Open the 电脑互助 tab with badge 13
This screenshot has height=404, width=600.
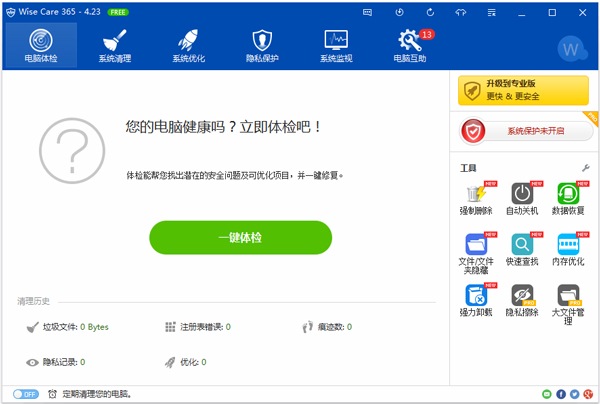coord(410,46)
